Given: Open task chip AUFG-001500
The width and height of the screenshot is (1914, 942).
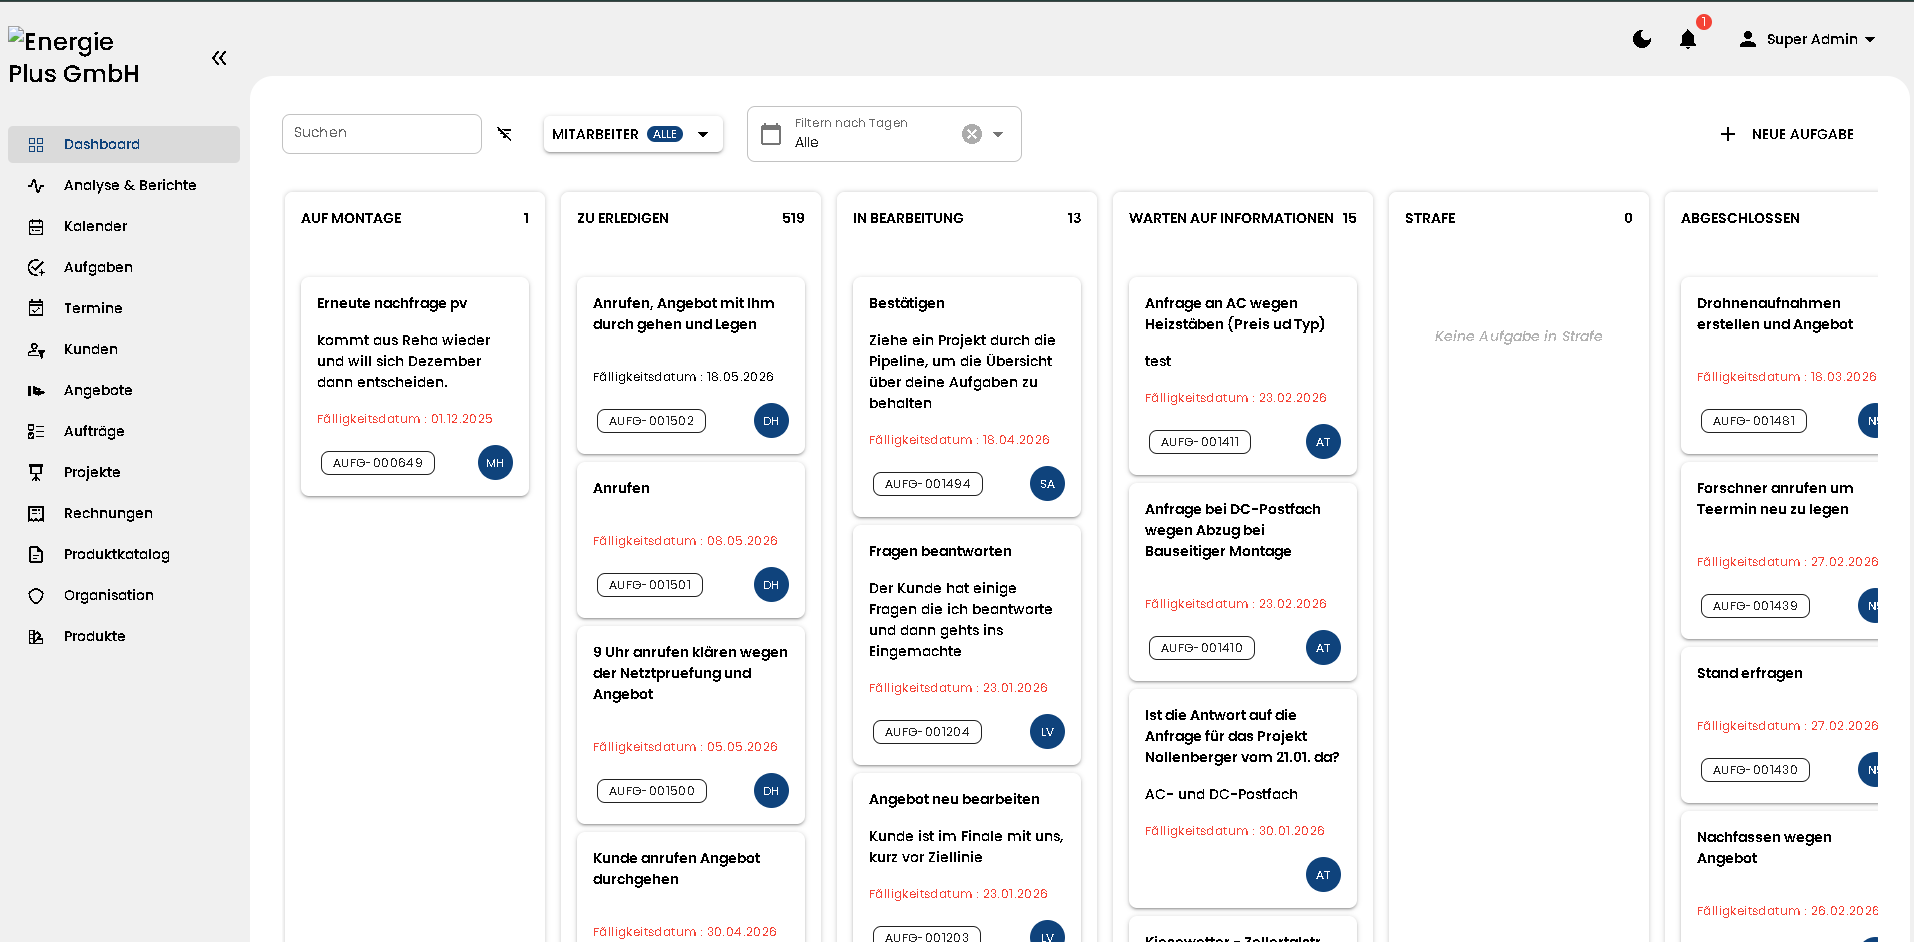Looking at the screenshot, I should [x=652, y=791].
